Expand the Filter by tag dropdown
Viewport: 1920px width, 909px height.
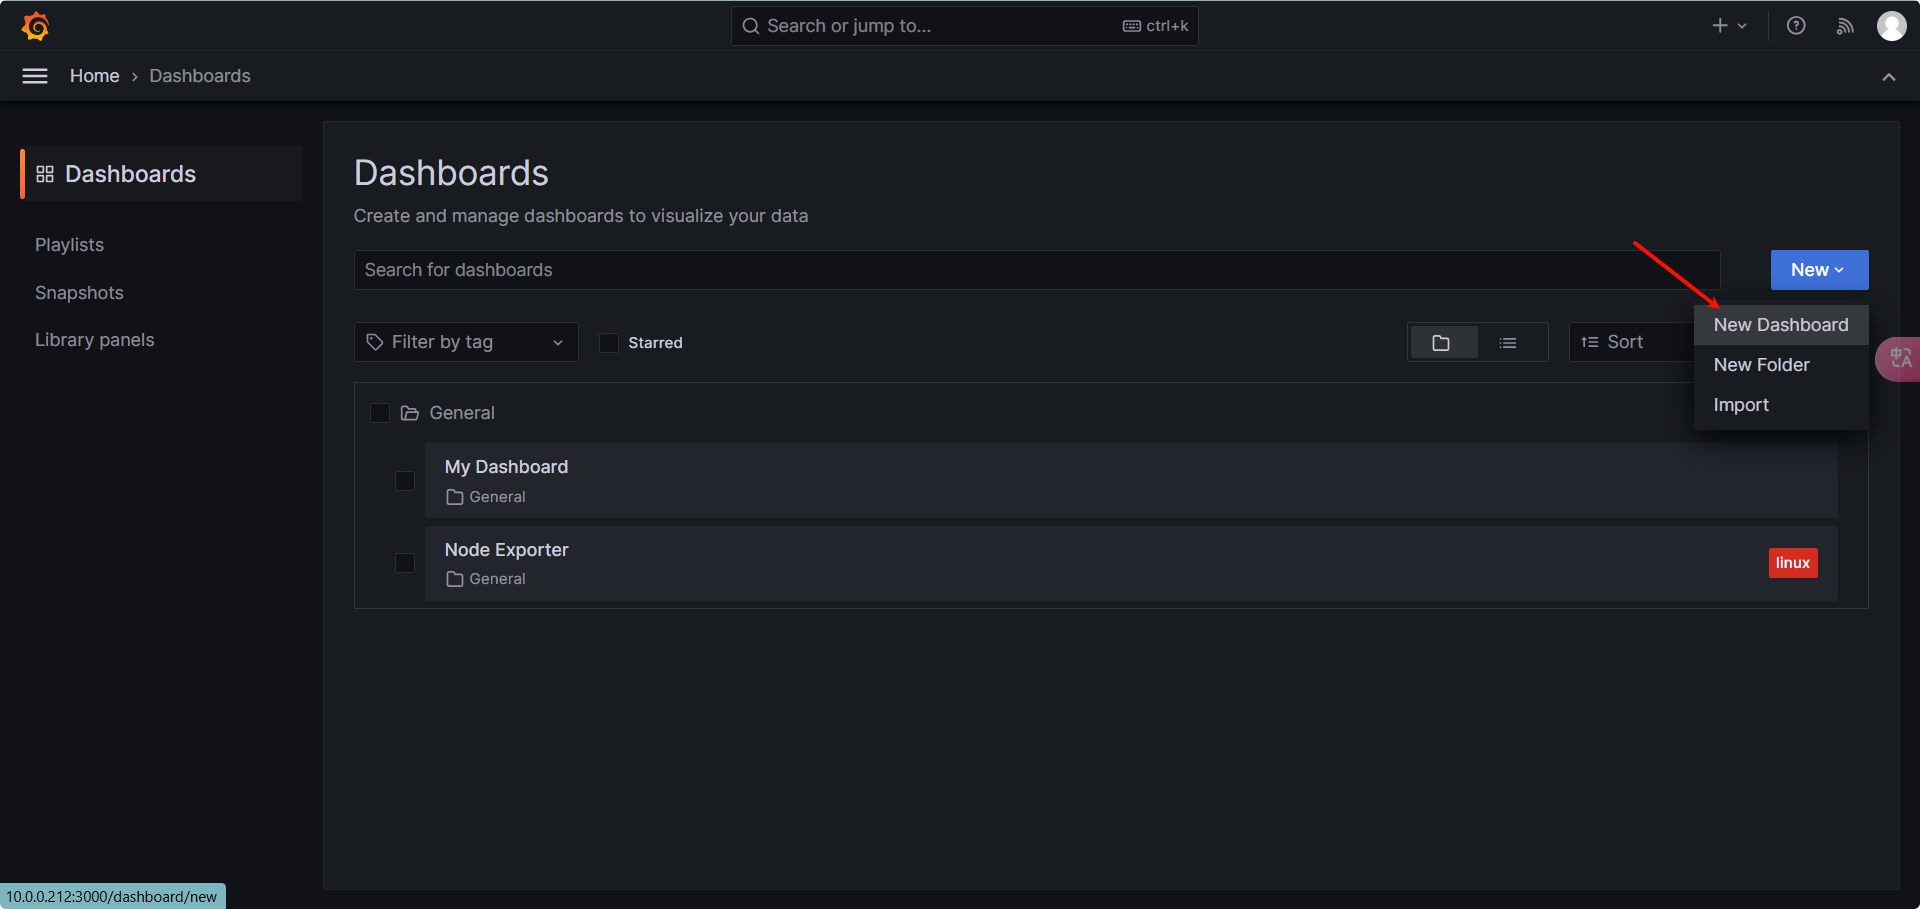coord(466,342)
